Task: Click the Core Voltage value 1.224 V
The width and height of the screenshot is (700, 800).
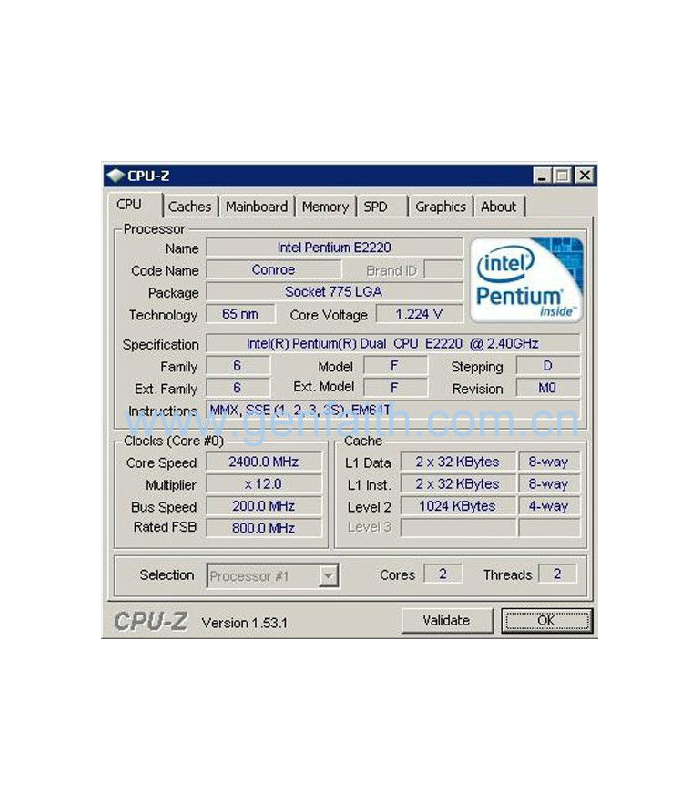Action: [419, 314]
